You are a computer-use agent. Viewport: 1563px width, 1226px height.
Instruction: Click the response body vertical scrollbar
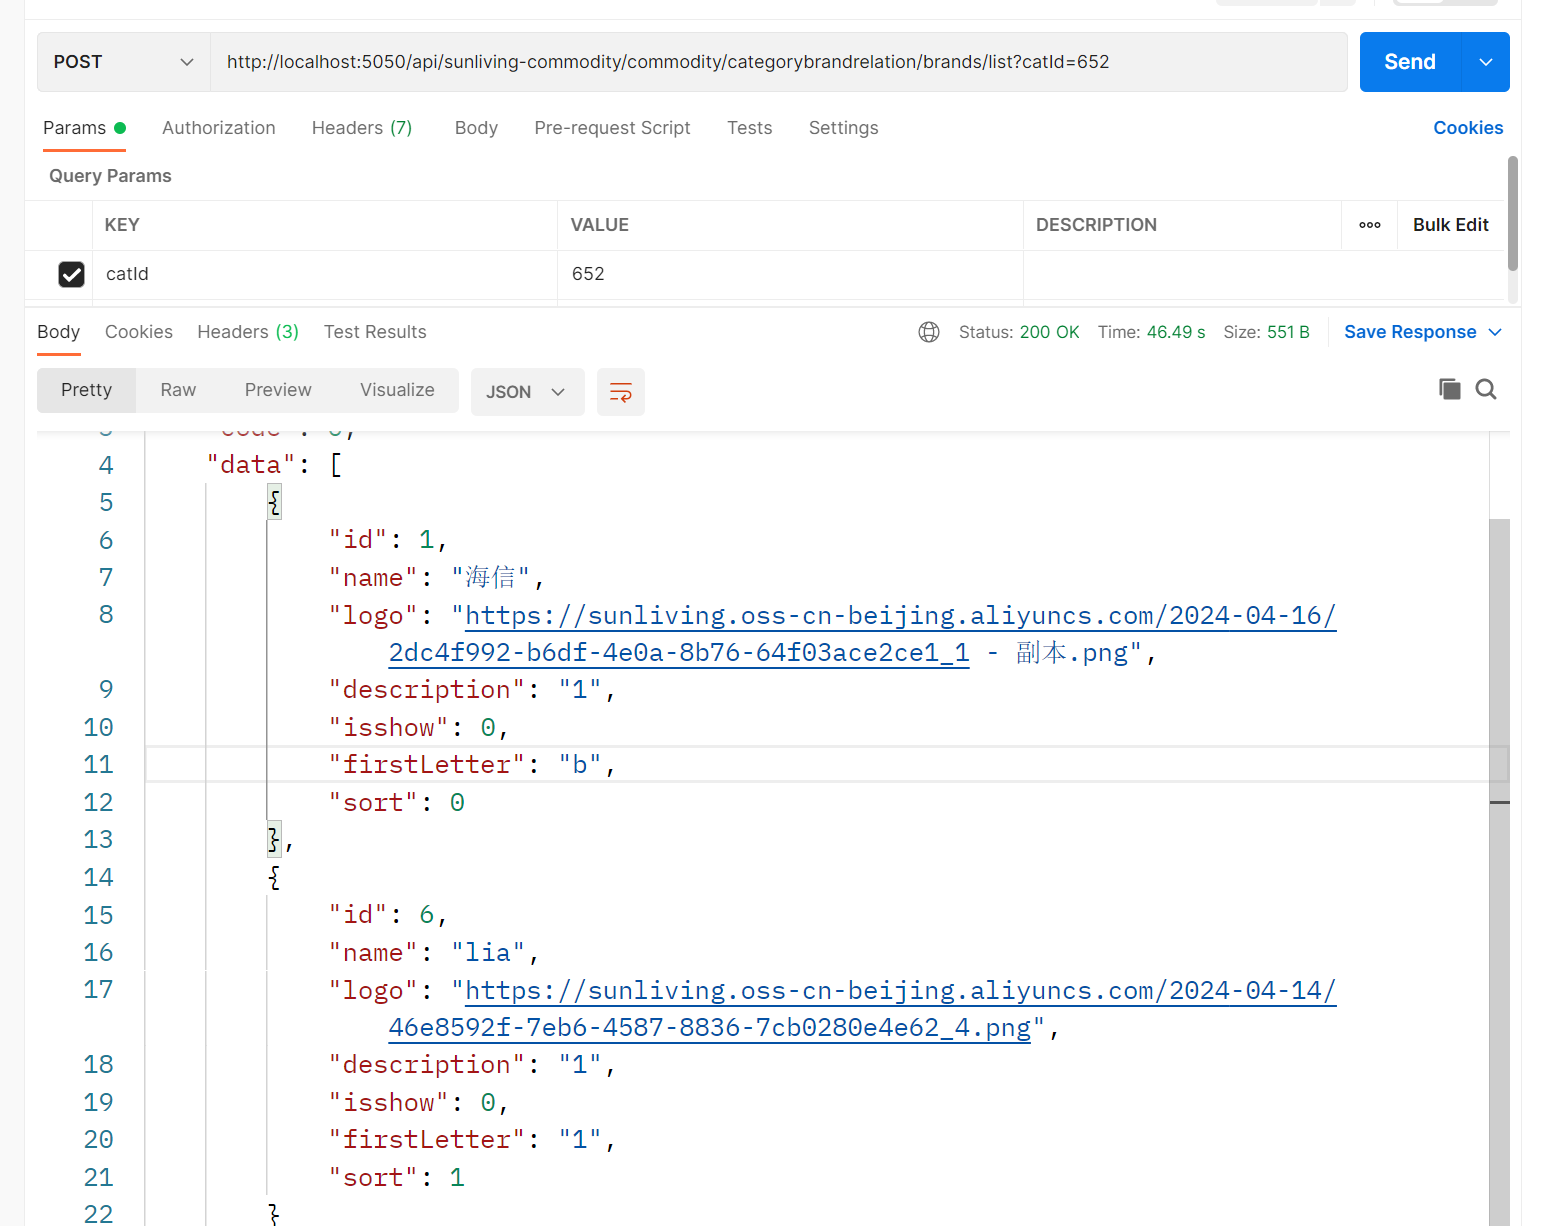point(1499,870)
